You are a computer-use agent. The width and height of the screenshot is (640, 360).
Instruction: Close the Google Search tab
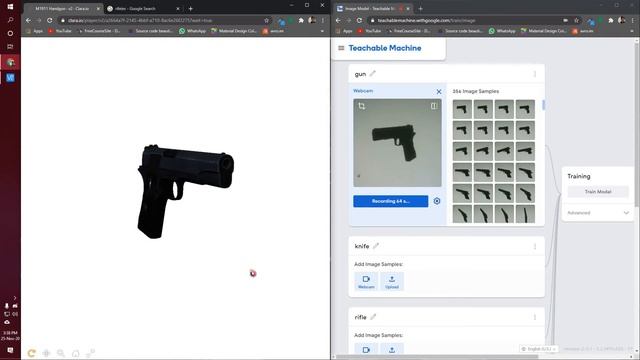178,9
